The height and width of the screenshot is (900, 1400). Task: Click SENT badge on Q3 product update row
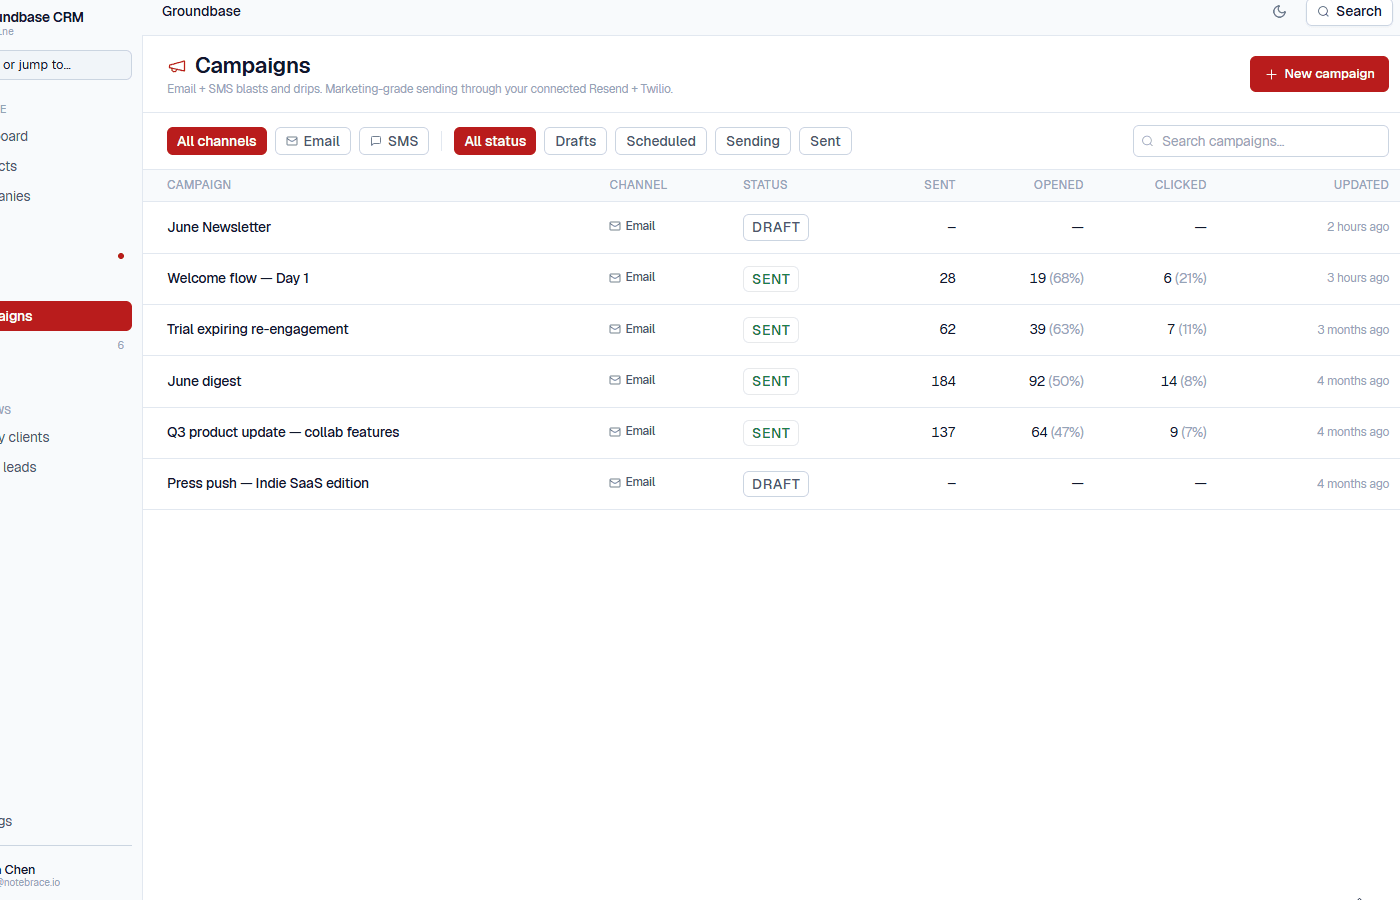771,433
